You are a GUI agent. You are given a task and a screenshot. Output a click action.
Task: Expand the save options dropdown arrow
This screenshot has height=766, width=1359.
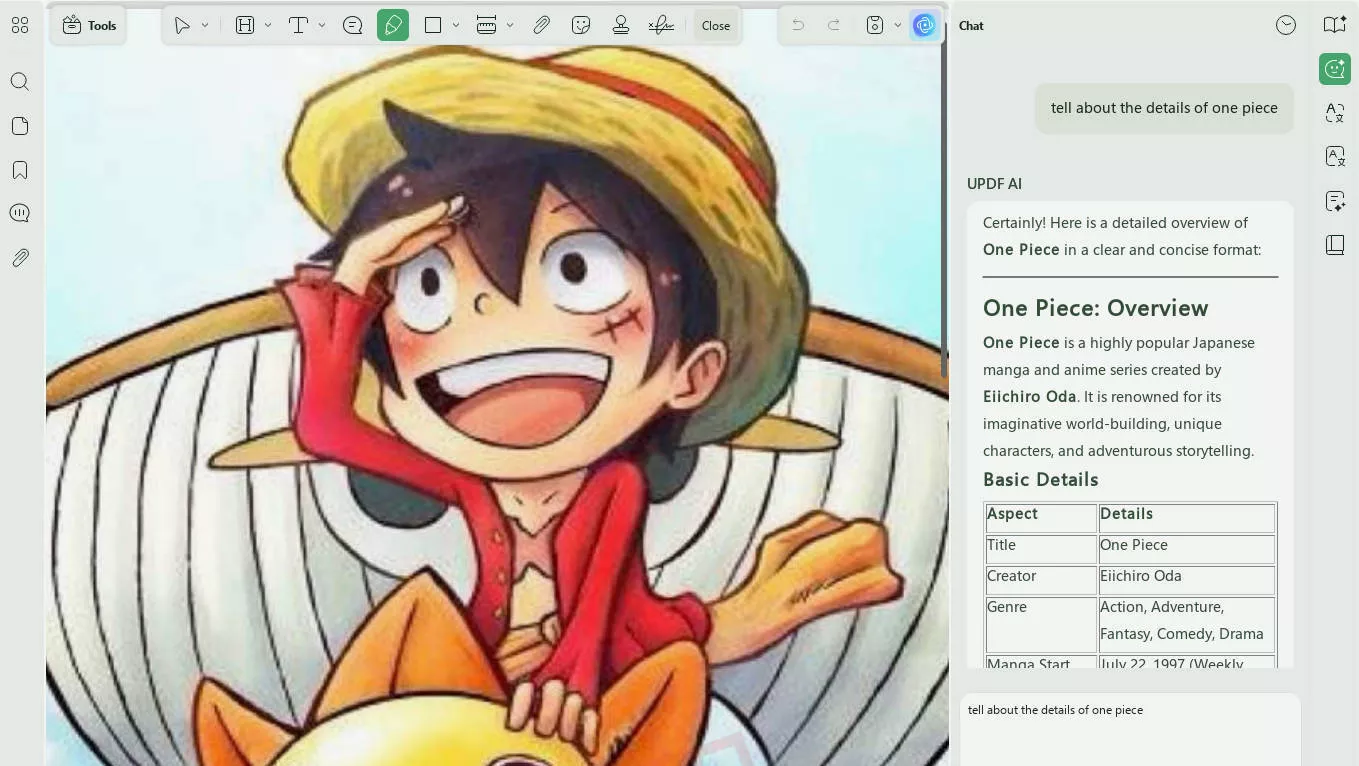coord(898,26)
